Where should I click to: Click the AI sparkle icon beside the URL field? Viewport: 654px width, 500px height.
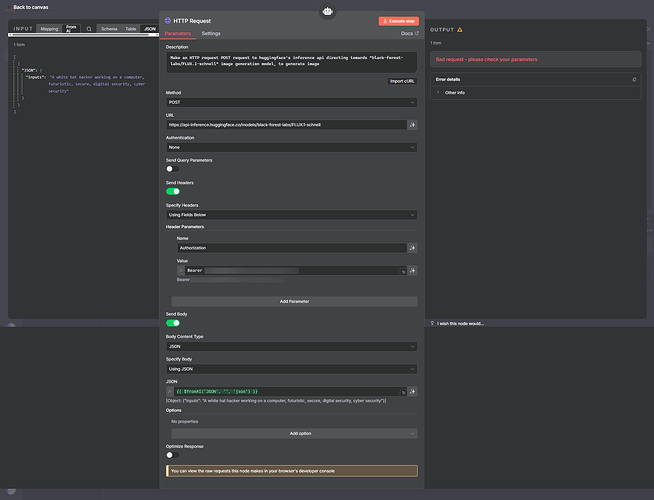coord(412,125)
